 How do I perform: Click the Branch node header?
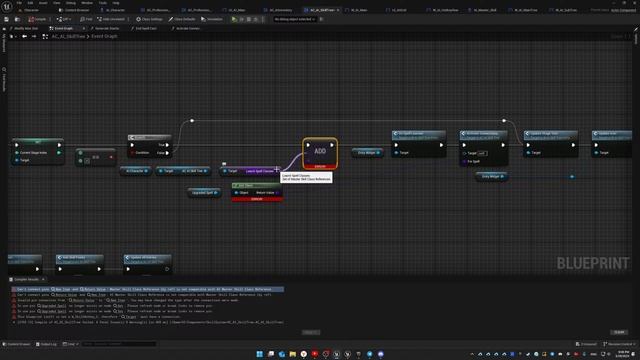149,138
